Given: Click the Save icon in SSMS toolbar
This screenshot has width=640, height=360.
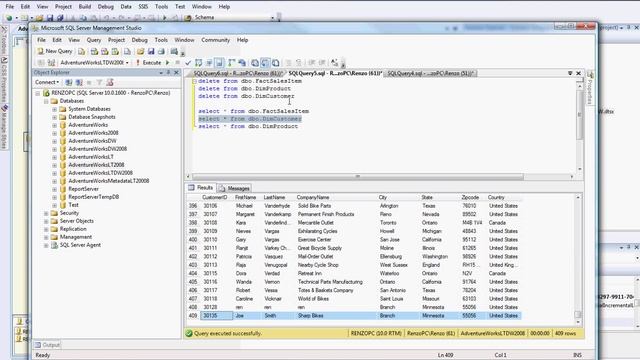Looking at the screenshot, I should coord(151,51).
